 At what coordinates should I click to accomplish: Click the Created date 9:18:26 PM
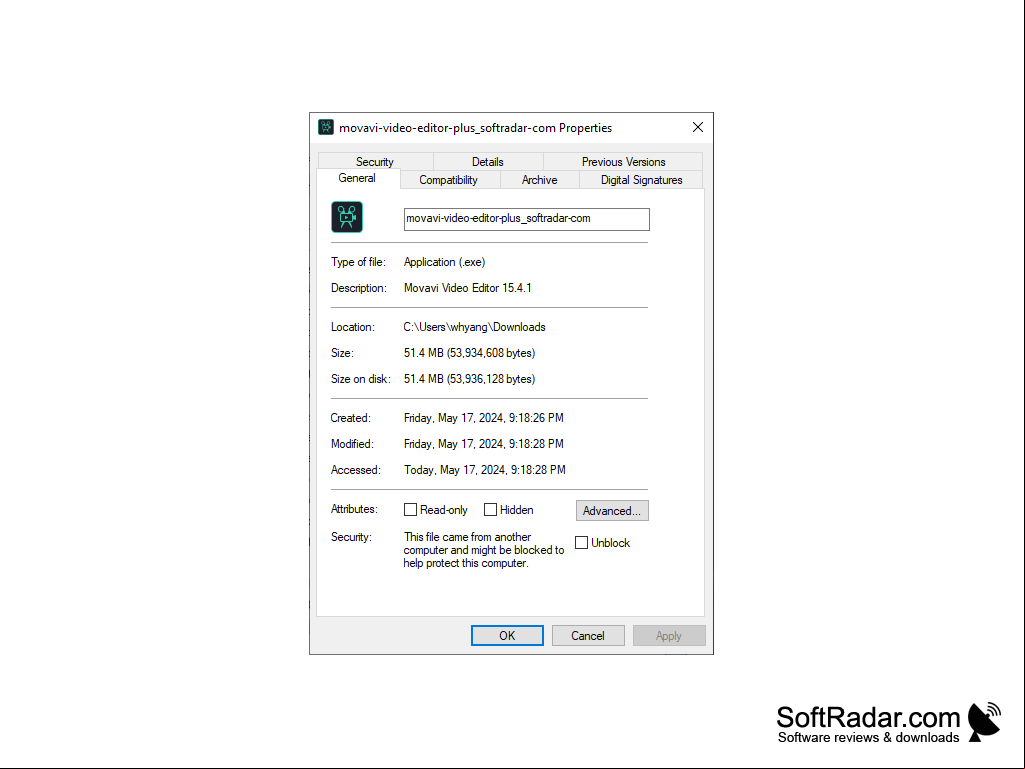[484, 418]
